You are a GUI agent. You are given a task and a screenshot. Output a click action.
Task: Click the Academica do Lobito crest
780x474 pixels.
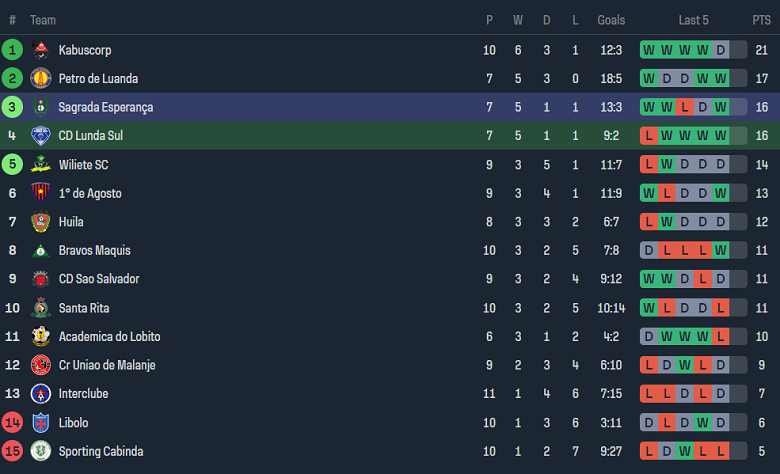(x=41, y=337)
